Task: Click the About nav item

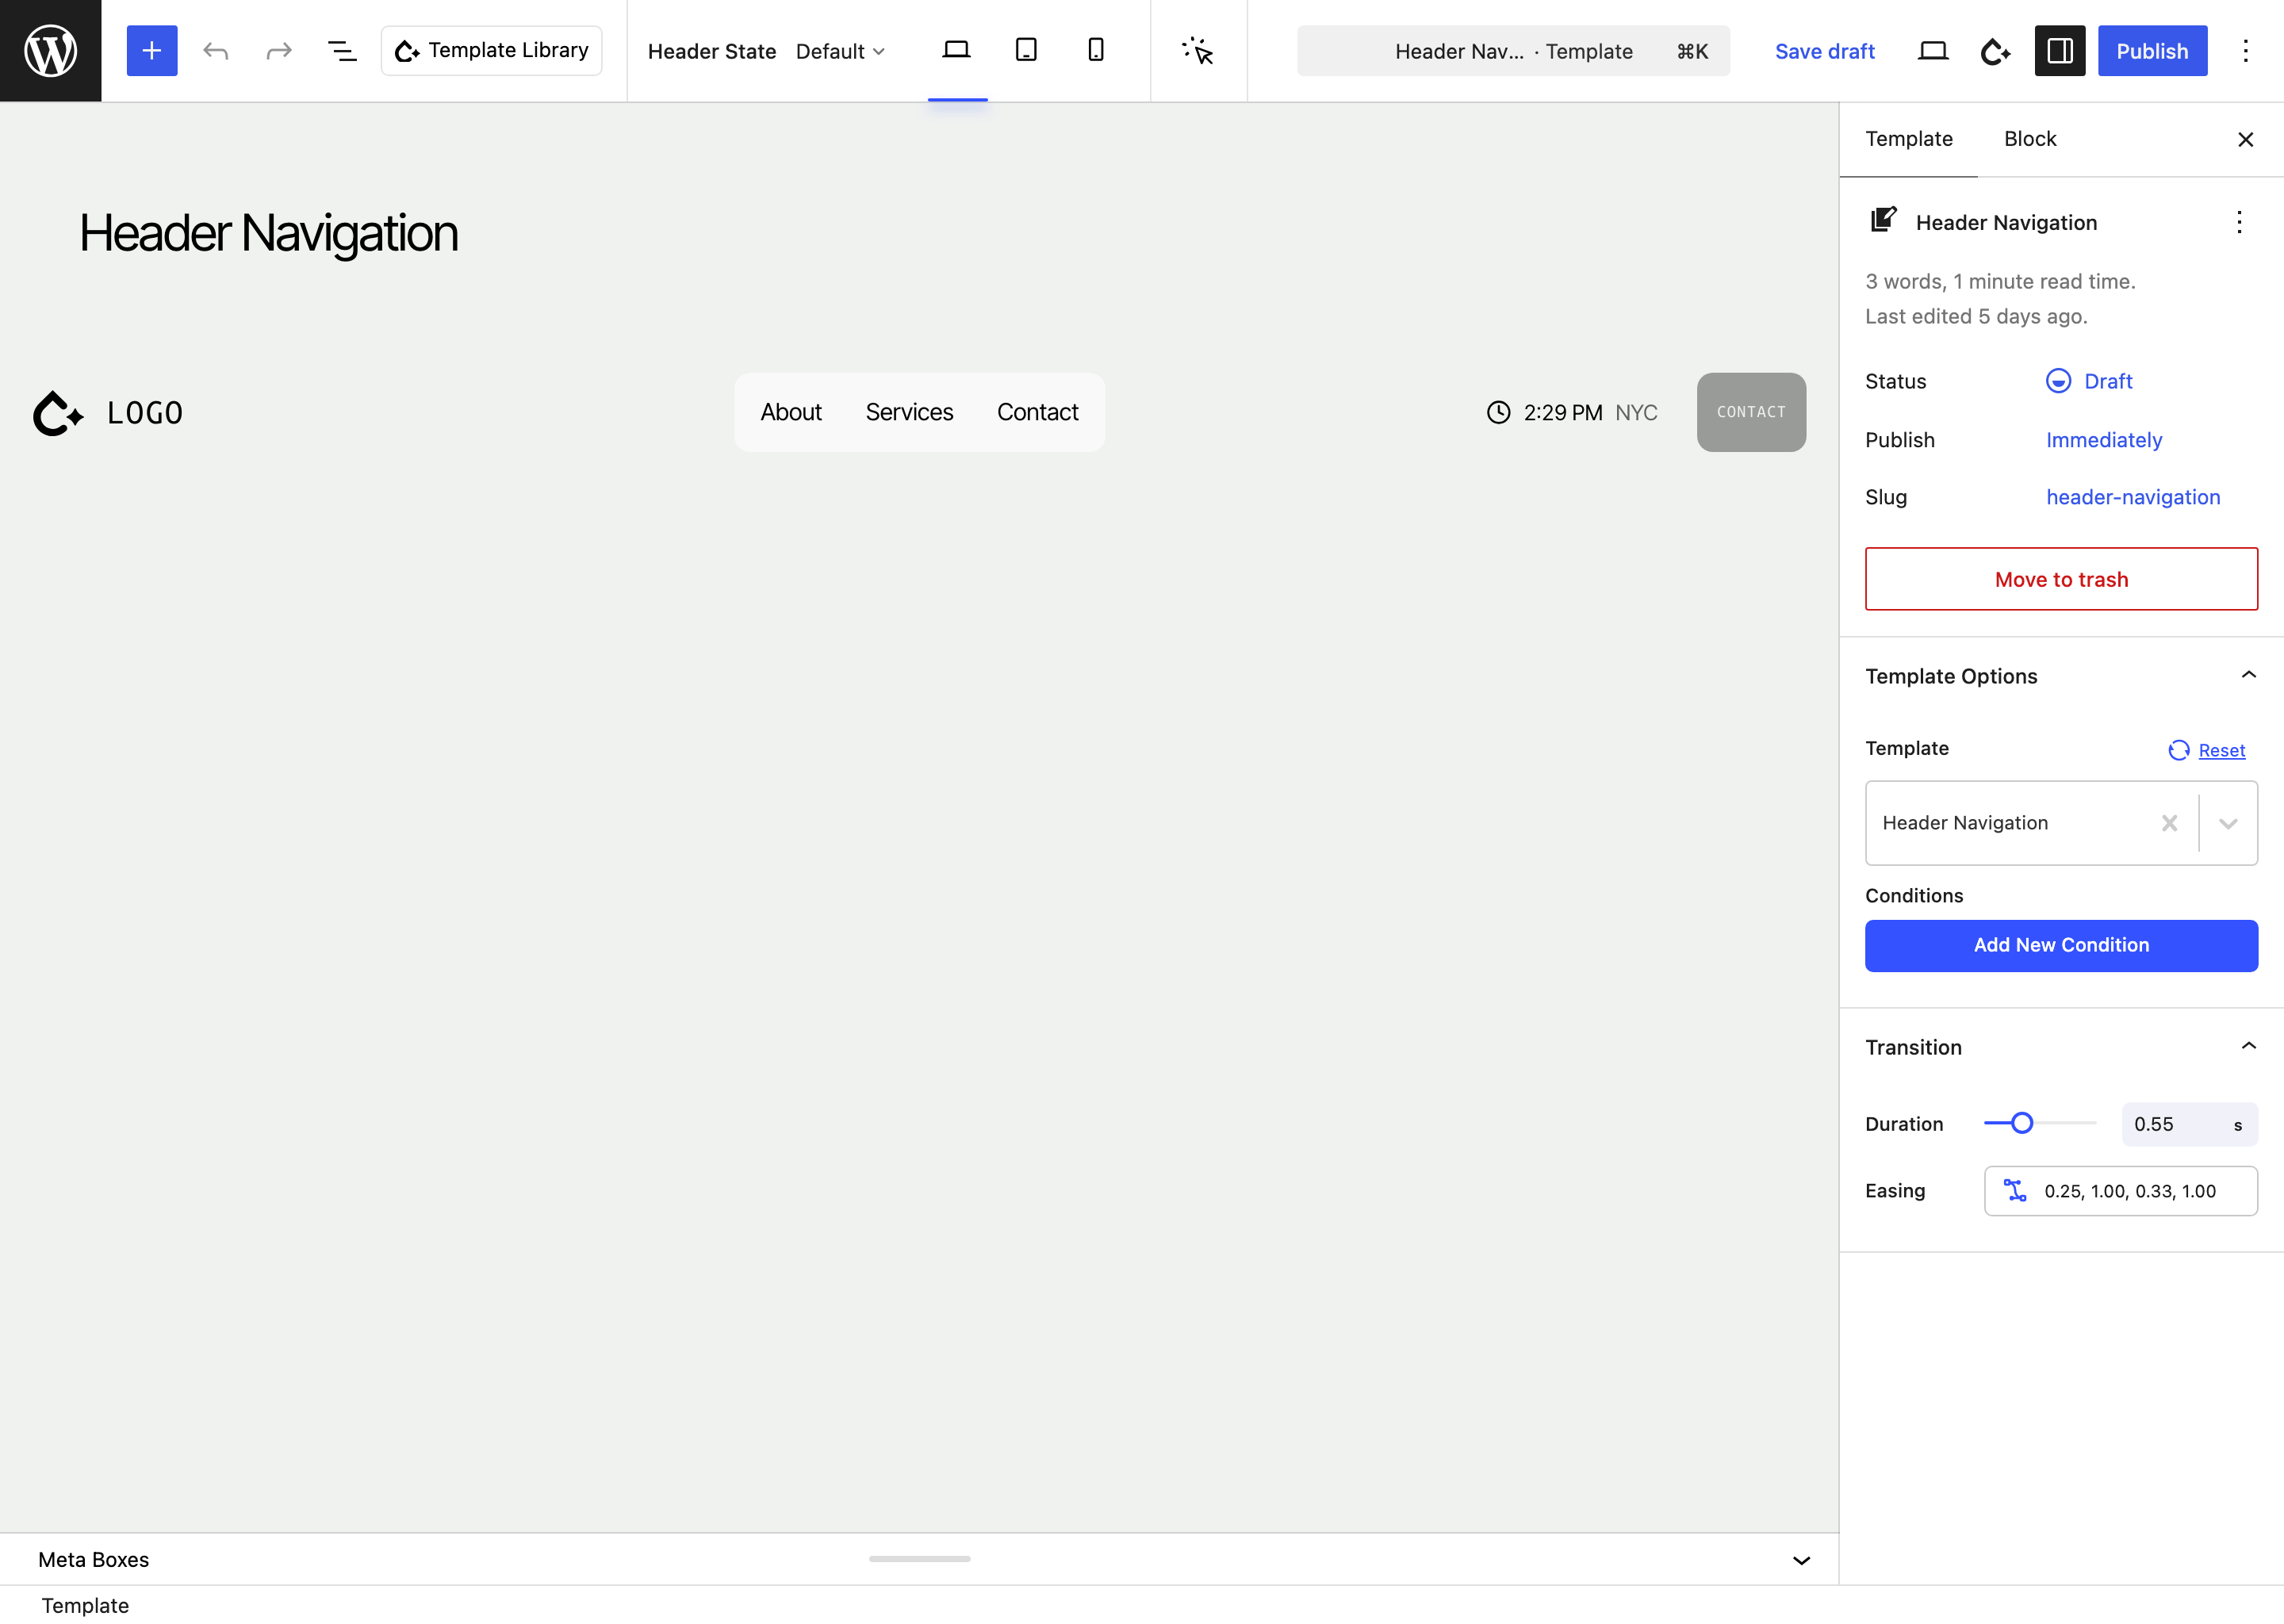Action: click(x=790, y=412)
